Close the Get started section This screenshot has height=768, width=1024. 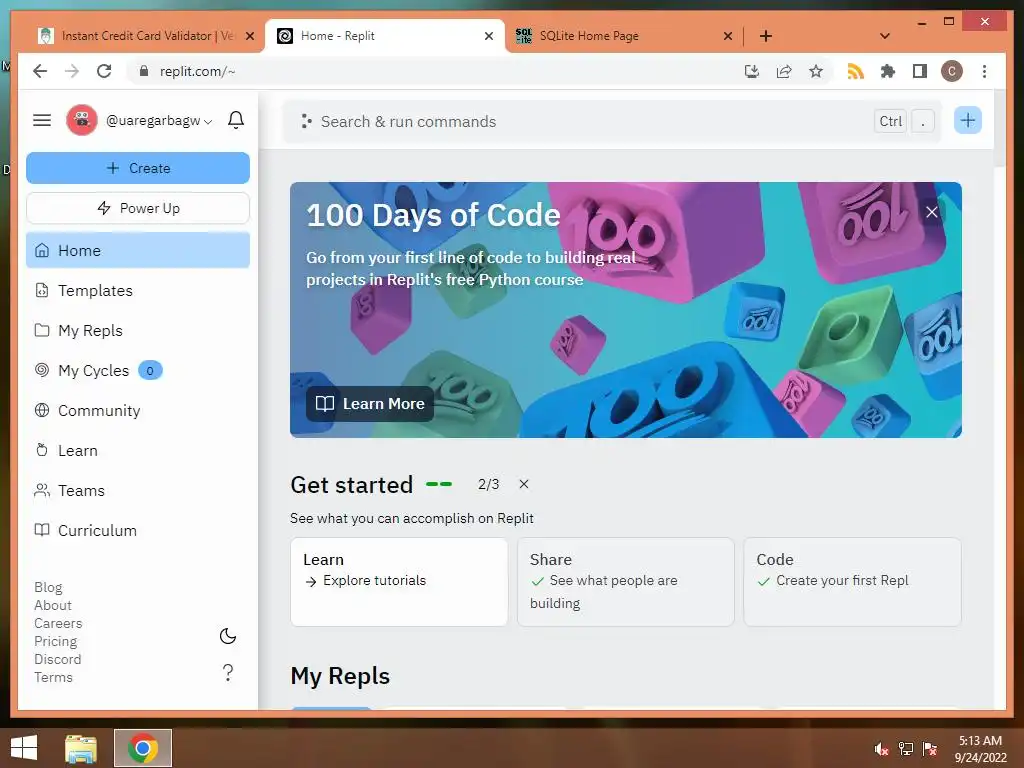click(x=524, y=484)
